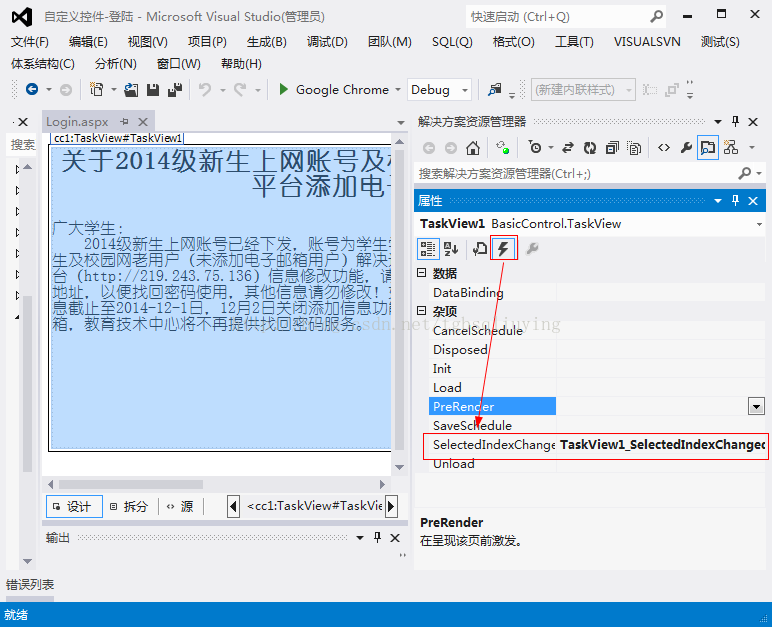
Task: Click the Show All Files icon
Action: click(x=634, y=148)
